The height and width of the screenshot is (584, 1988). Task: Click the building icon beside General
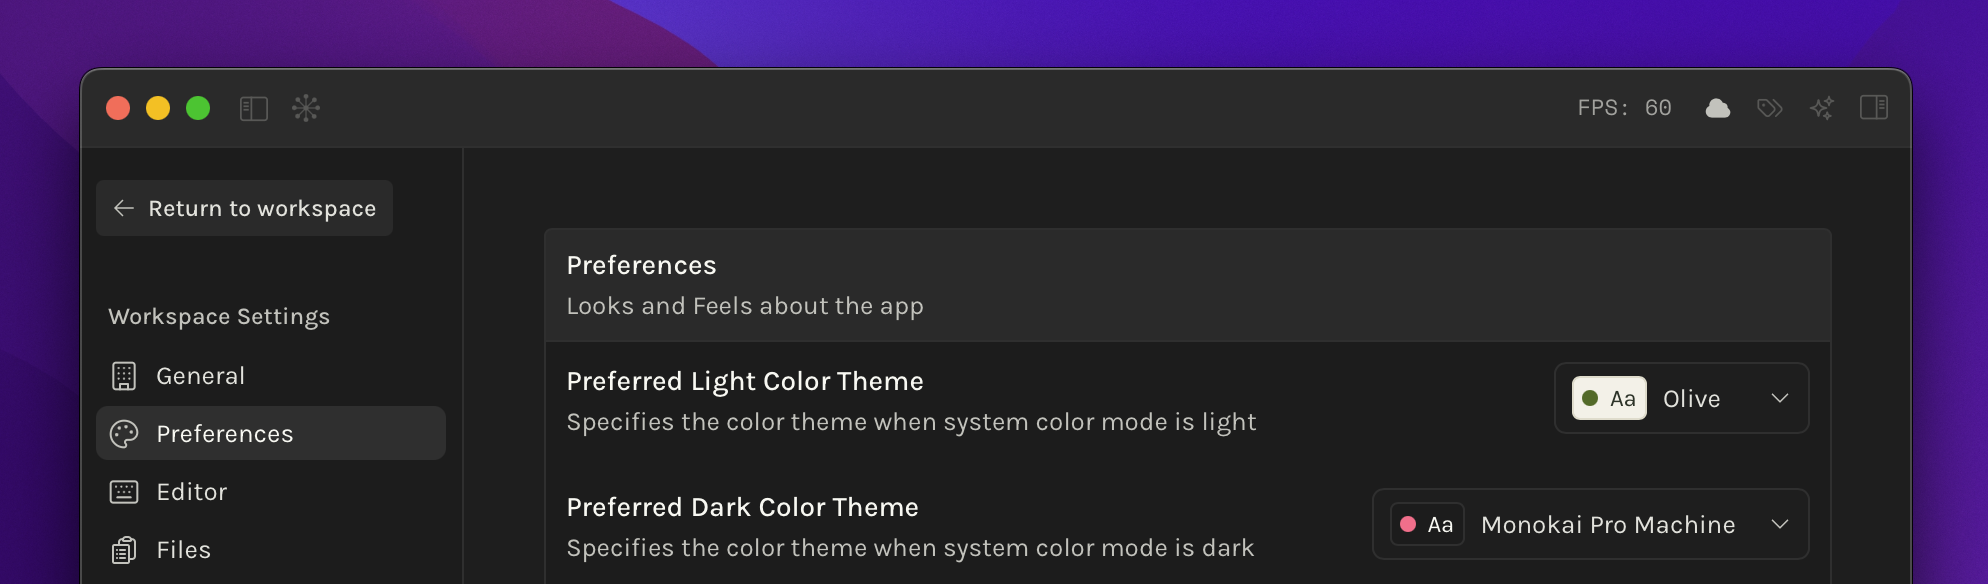click(123, 375)
